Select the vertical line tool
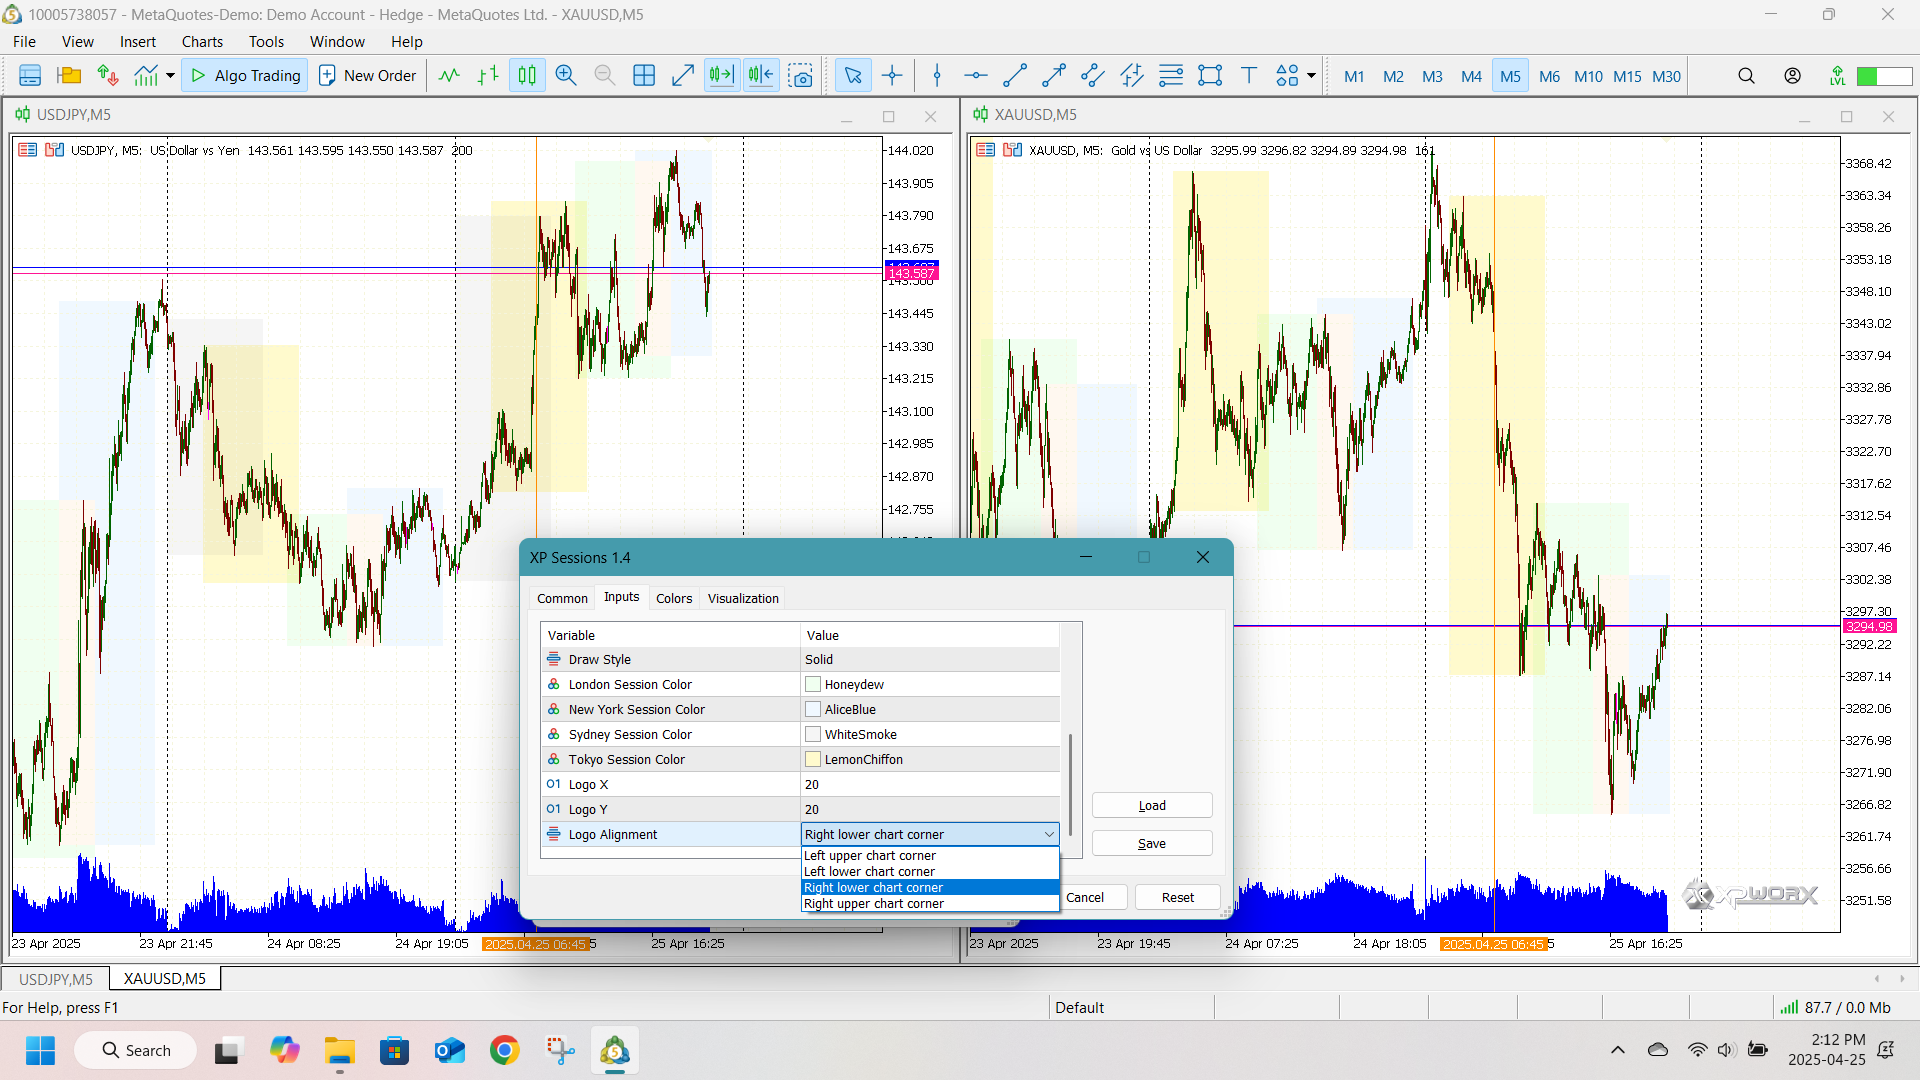Screen dimensions: 1920x1080 pos(937,76)
